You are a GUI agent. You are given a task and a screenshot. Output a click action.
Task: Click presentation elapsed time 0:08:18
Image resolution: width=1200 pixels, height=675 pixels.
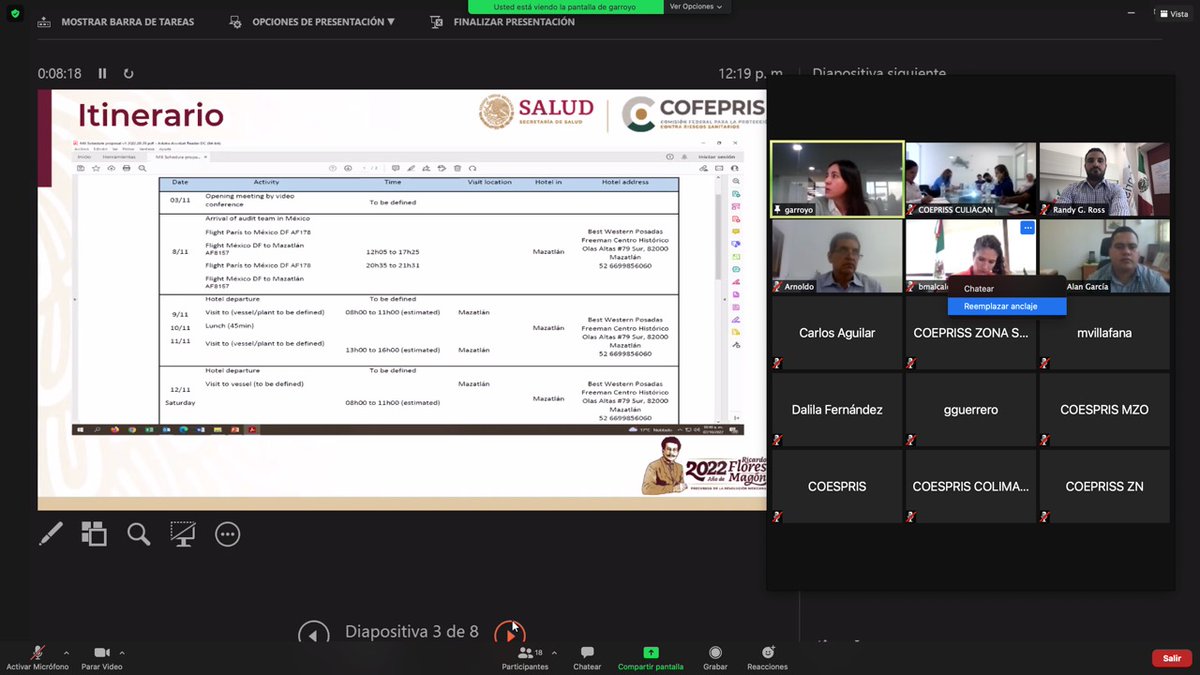(59, 74)
